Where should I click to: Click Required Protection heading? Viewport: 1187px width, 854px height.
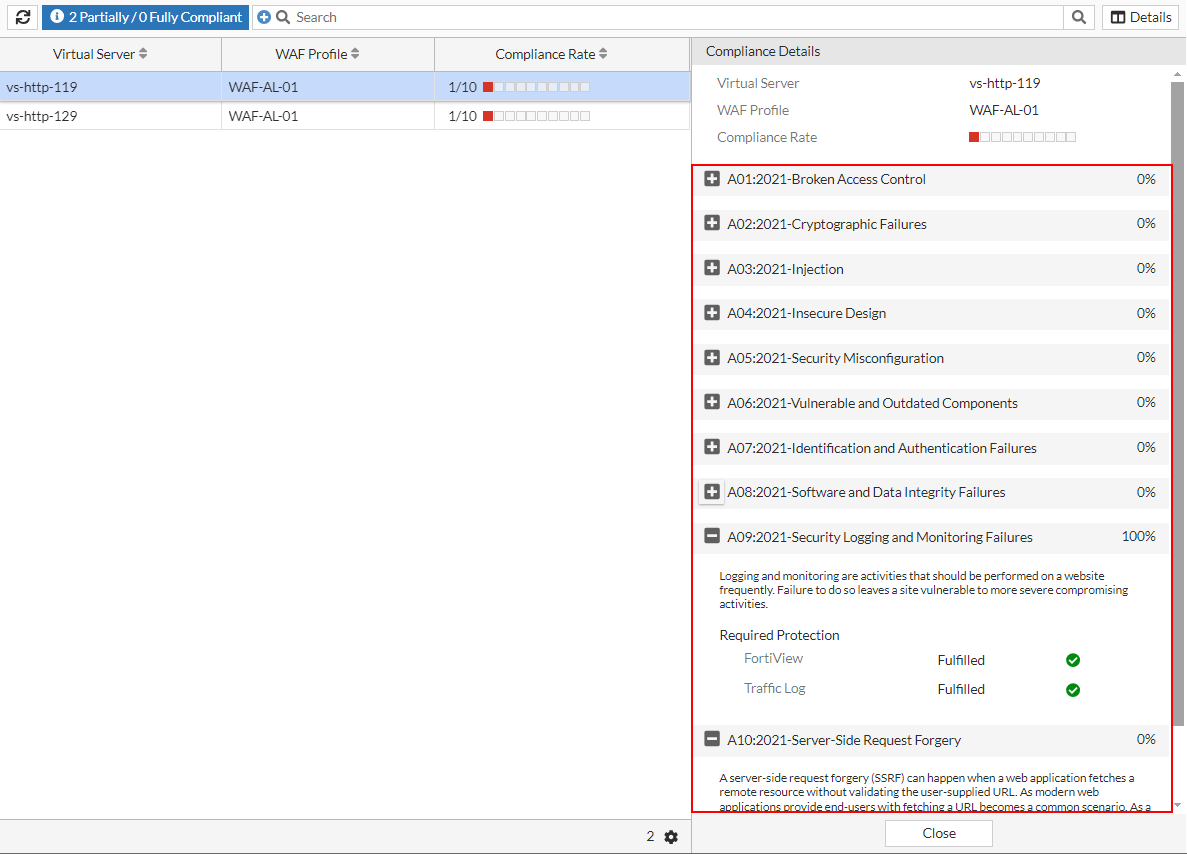pyautogui.click(x=779, y=635)
